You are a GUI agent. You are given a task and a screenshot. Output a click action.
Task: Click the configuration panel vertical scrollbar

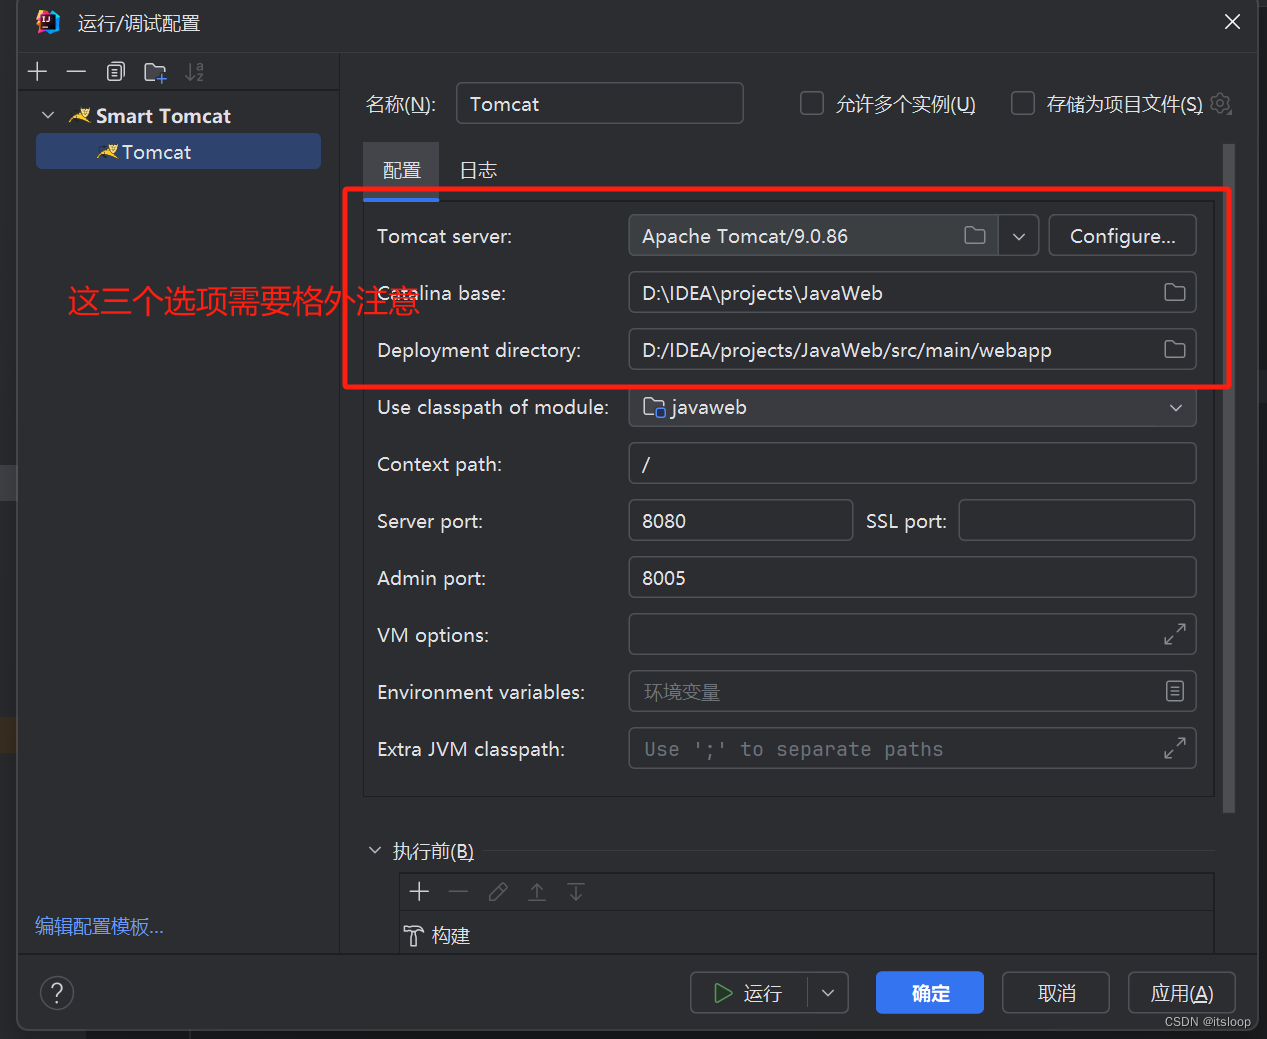[x=1229, y=478]
